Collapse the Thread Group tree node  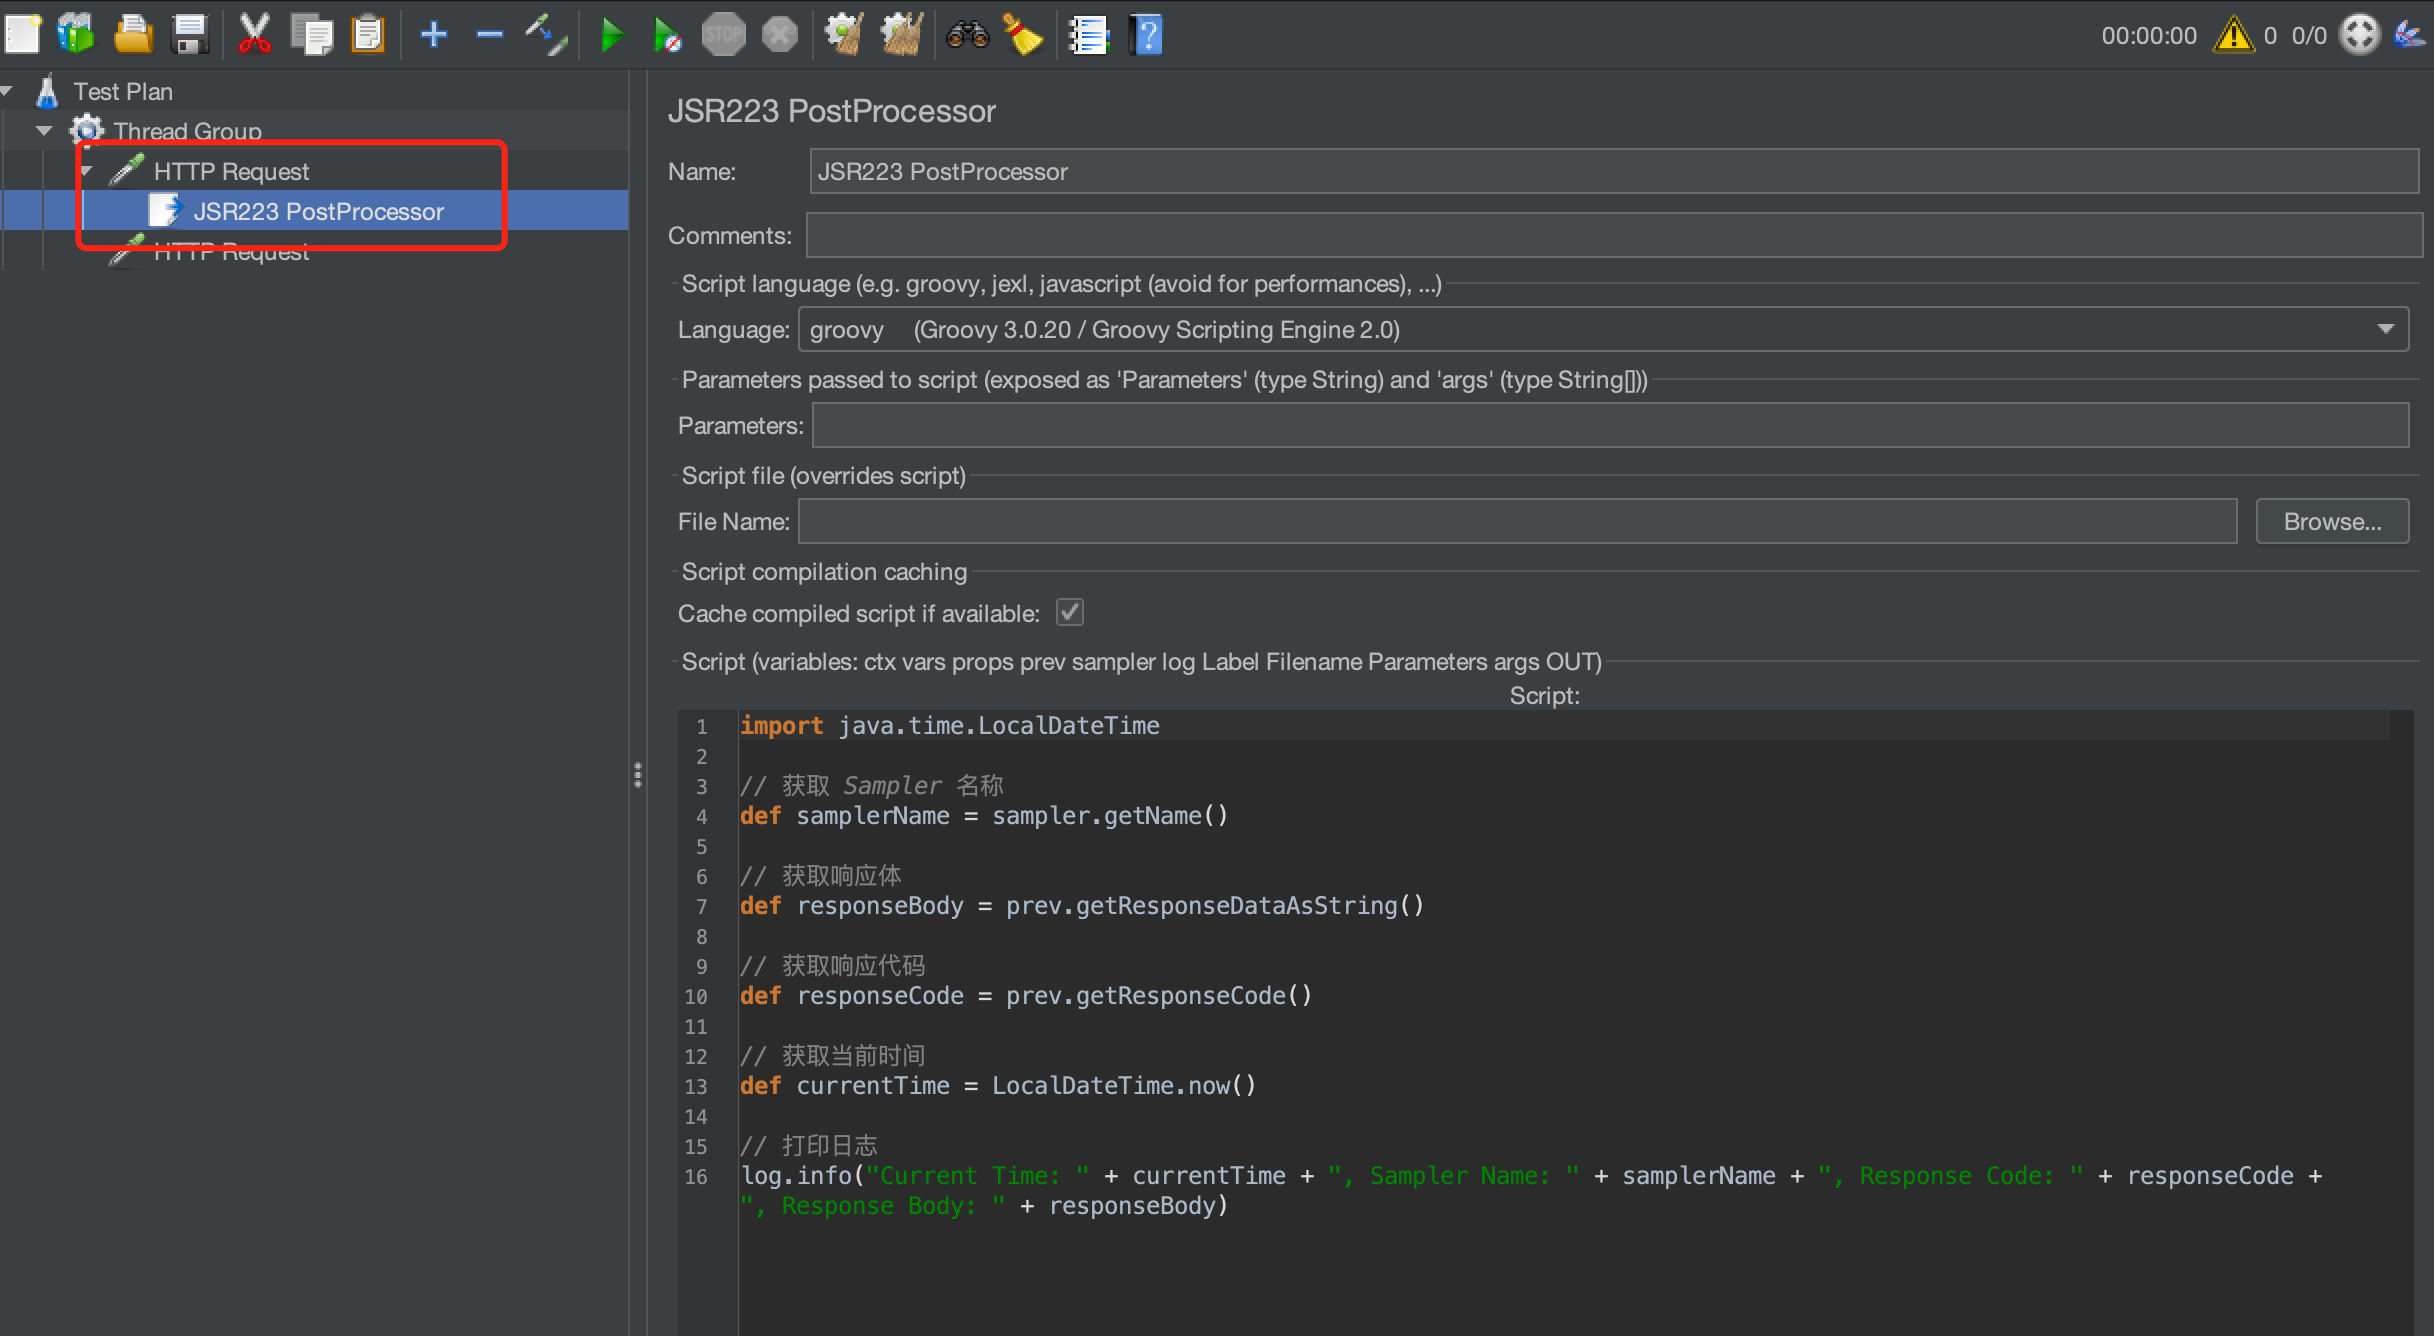pyautogui.click(x=44, y=131)
